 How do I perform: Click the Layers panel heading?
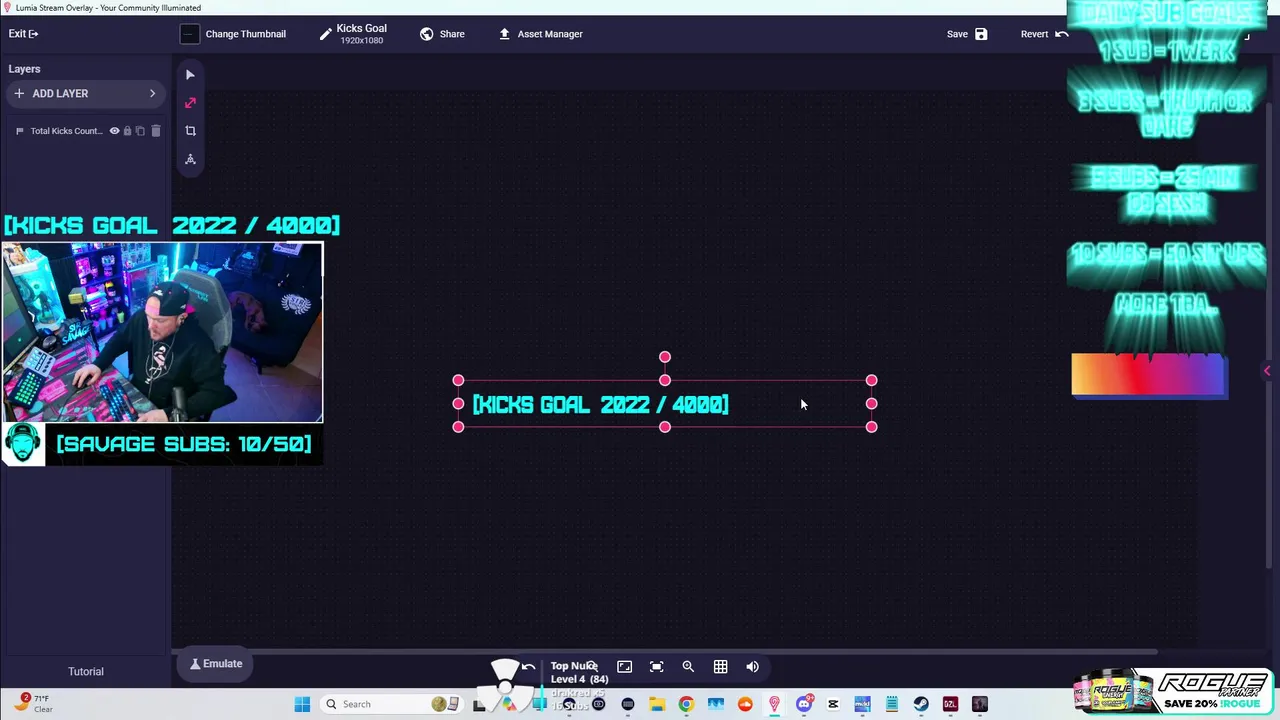(x=25, y=69)
